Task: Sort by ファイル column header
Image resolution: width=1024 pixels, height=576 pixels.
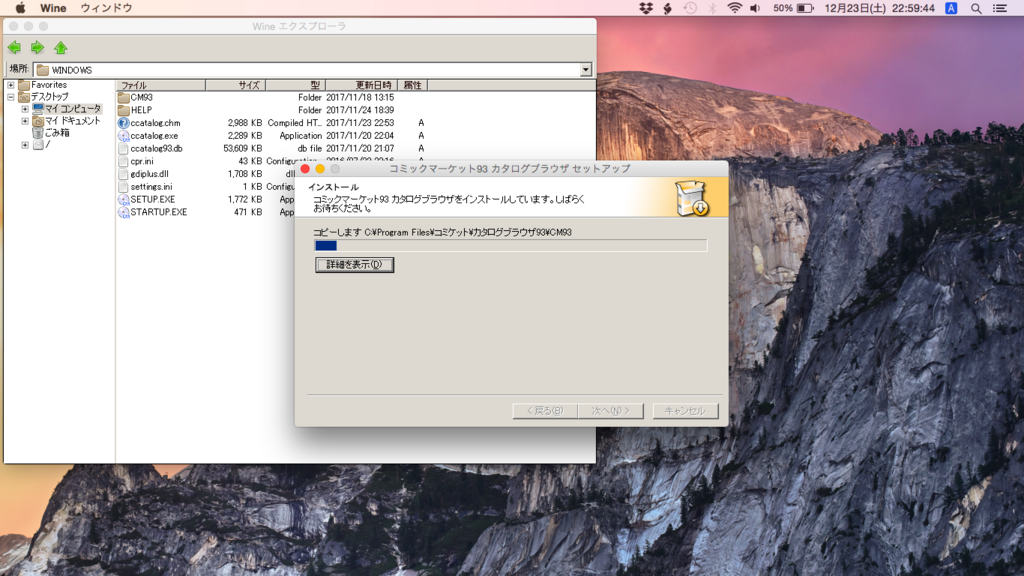Action: pyautogui.click(x=161, y=85)
